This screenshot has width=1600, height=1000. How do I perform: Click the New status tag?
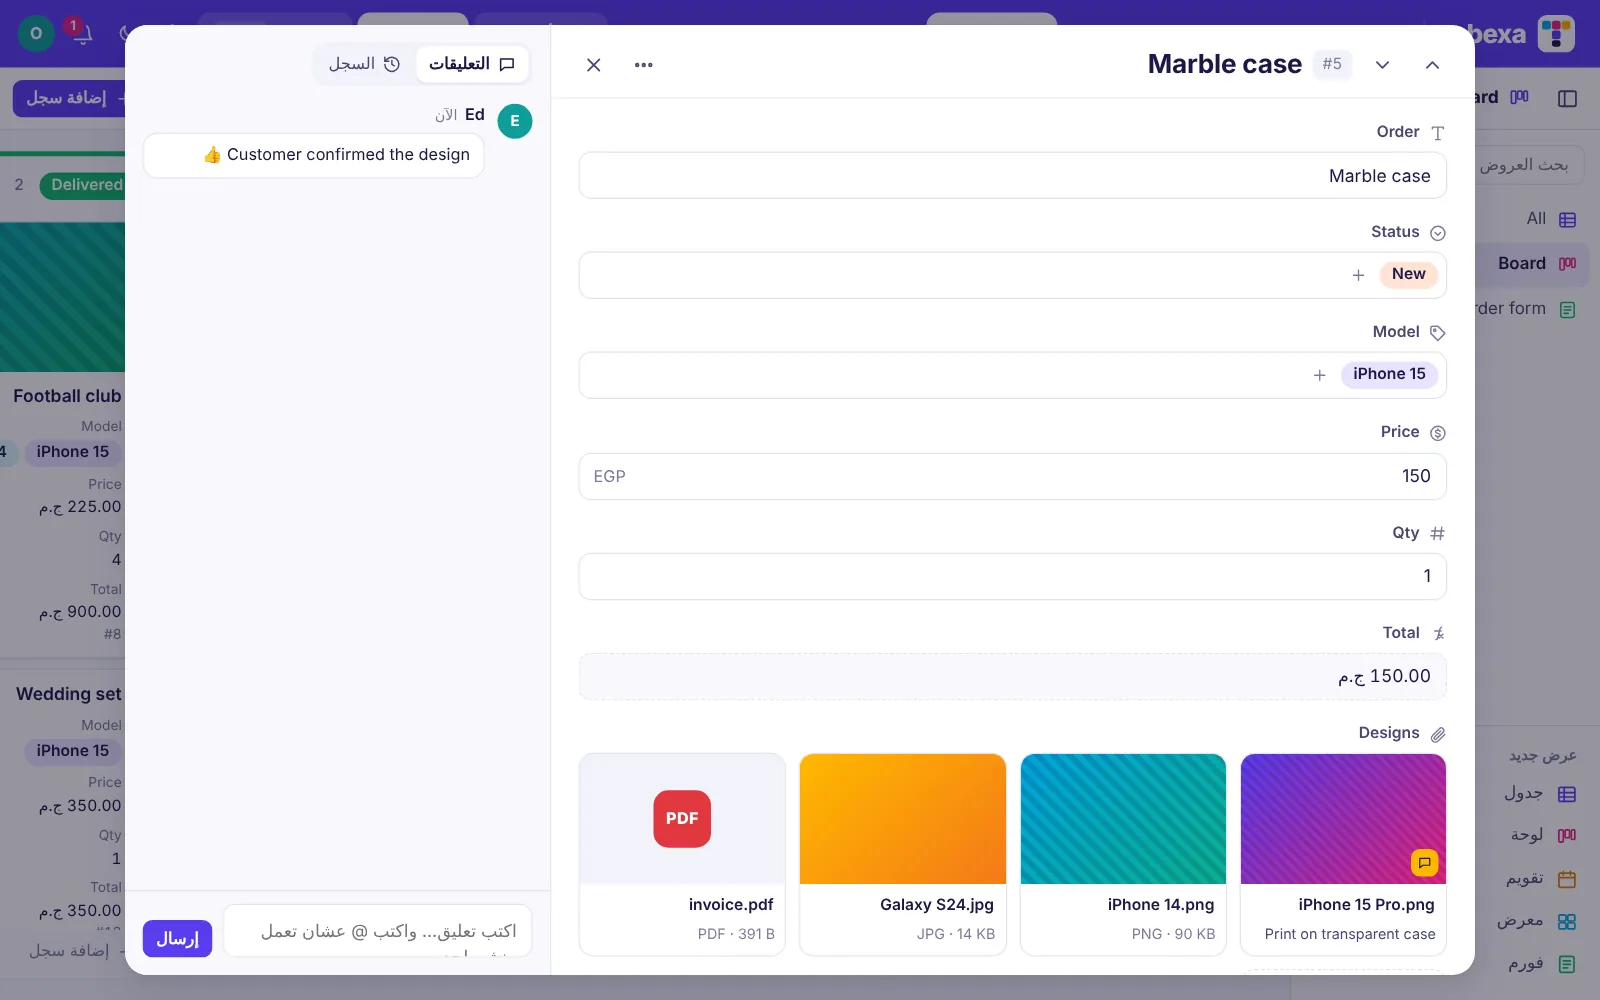tap(1408, 274)
